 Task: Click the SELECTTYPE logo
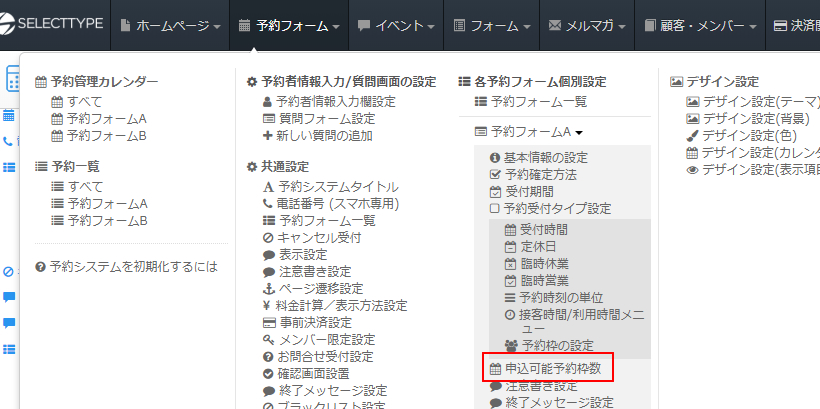pyautogui.click(x=51, y=24)
